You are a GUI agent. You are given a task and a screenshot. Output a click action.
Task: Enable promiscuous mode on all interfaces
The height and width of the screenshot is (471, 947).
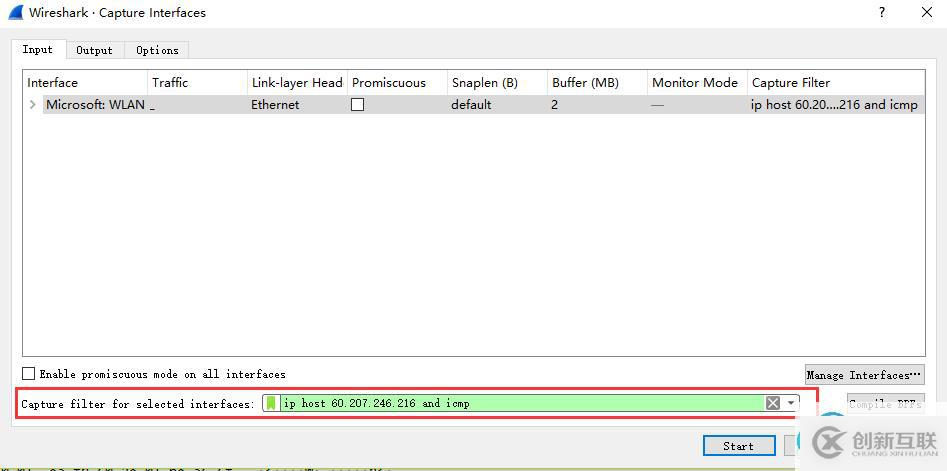click(x=28, y=374)
